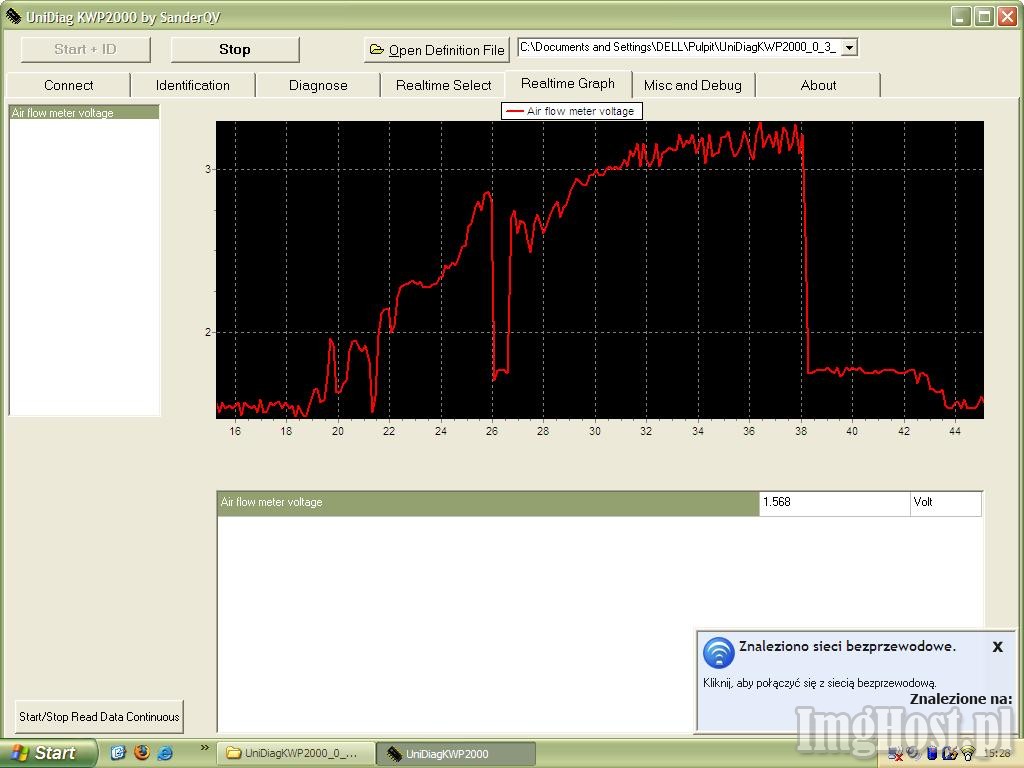Viewport: 1024px width, 768px height.
Task: Click the x-axis label 30 on the graph
Action: pos(594,431)
